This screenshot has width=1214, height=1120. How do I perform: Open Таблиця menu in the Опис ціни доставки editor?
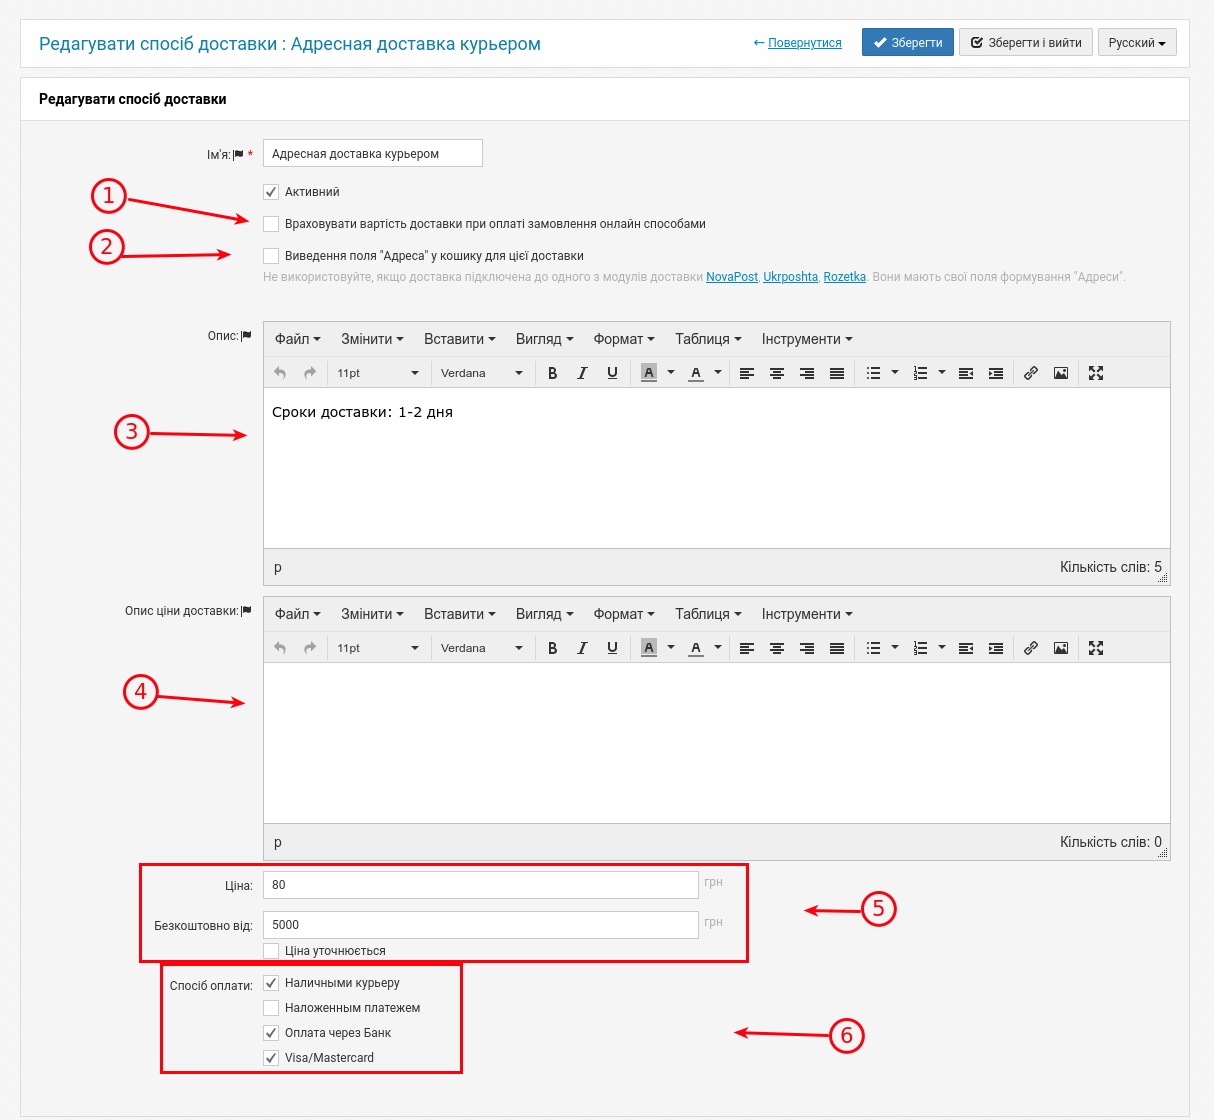[708, 614]
